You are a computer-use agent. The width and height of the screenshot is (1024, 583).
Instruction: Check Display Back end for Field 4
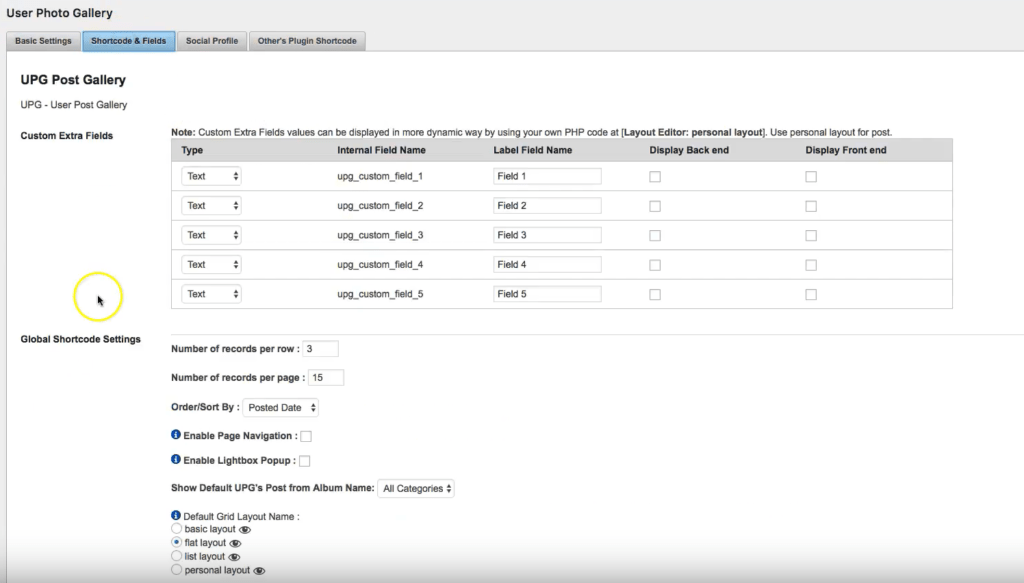point(655,265)
